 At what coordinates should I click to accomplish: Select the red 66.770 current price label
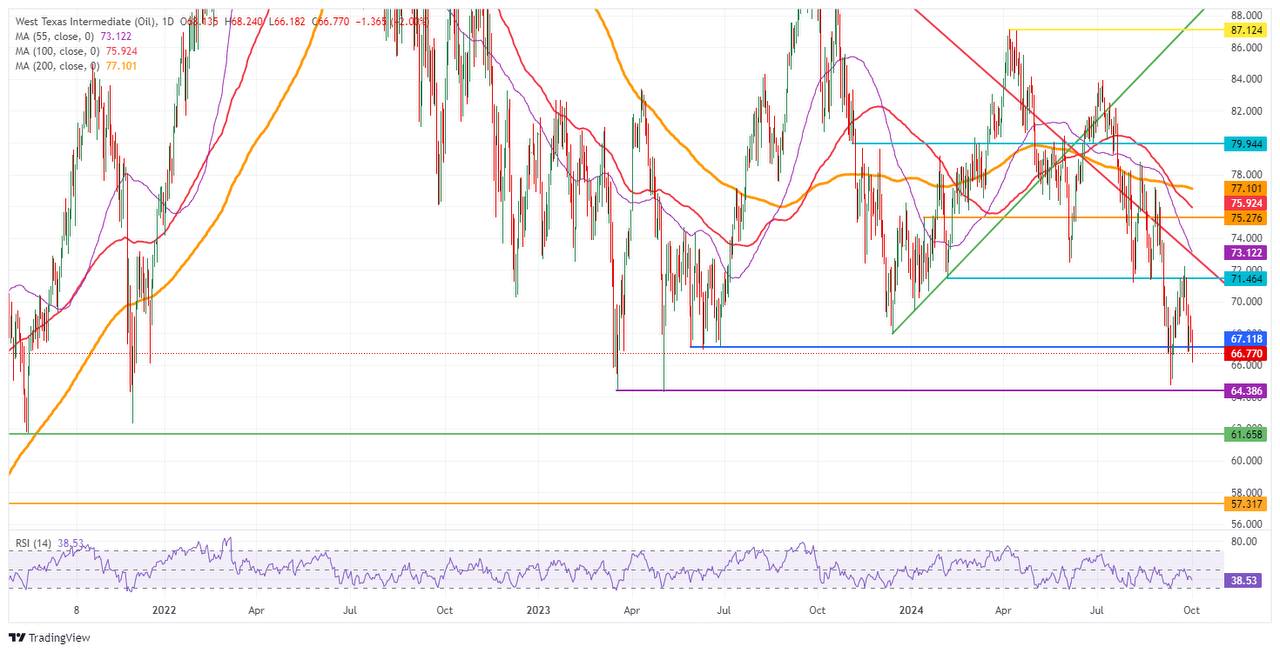(x=1245, y=353)
